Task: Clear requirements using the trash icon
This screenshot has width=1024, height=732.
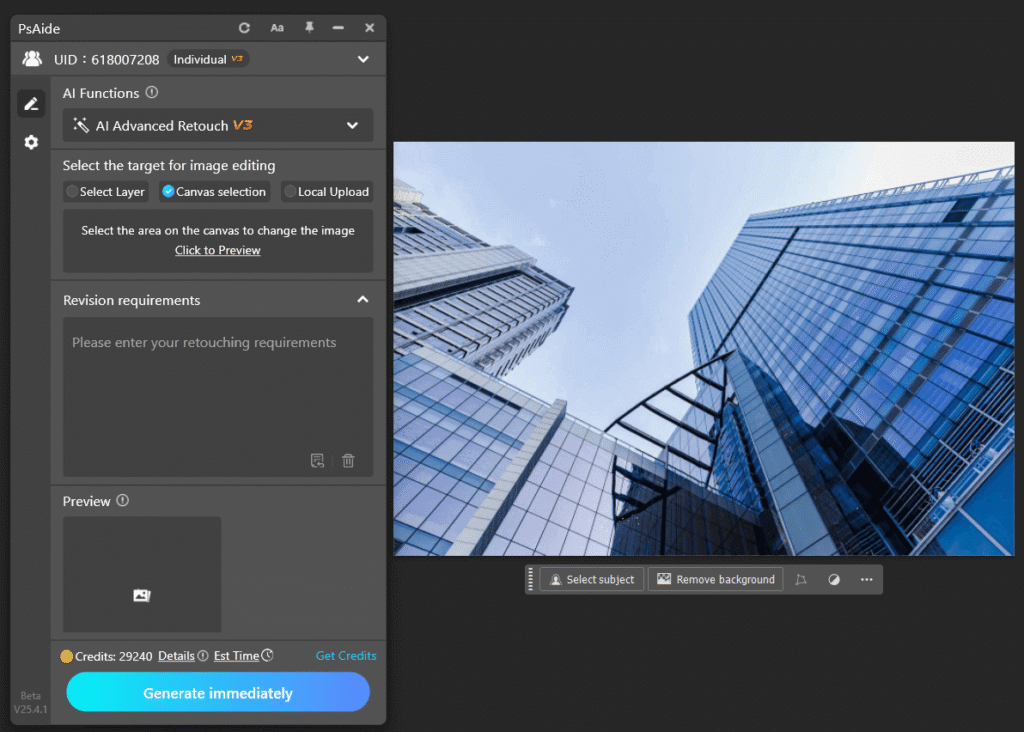Action: pyautogui.click(x=348, y=461)
